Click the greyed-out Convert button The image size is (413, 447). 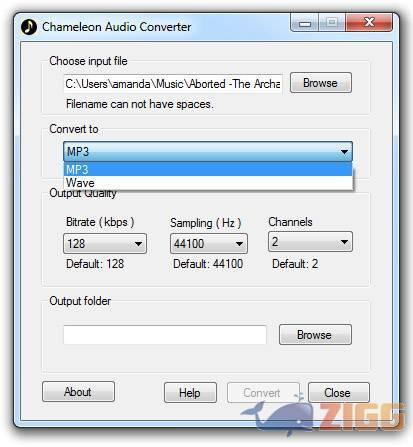tap(263, 393)
